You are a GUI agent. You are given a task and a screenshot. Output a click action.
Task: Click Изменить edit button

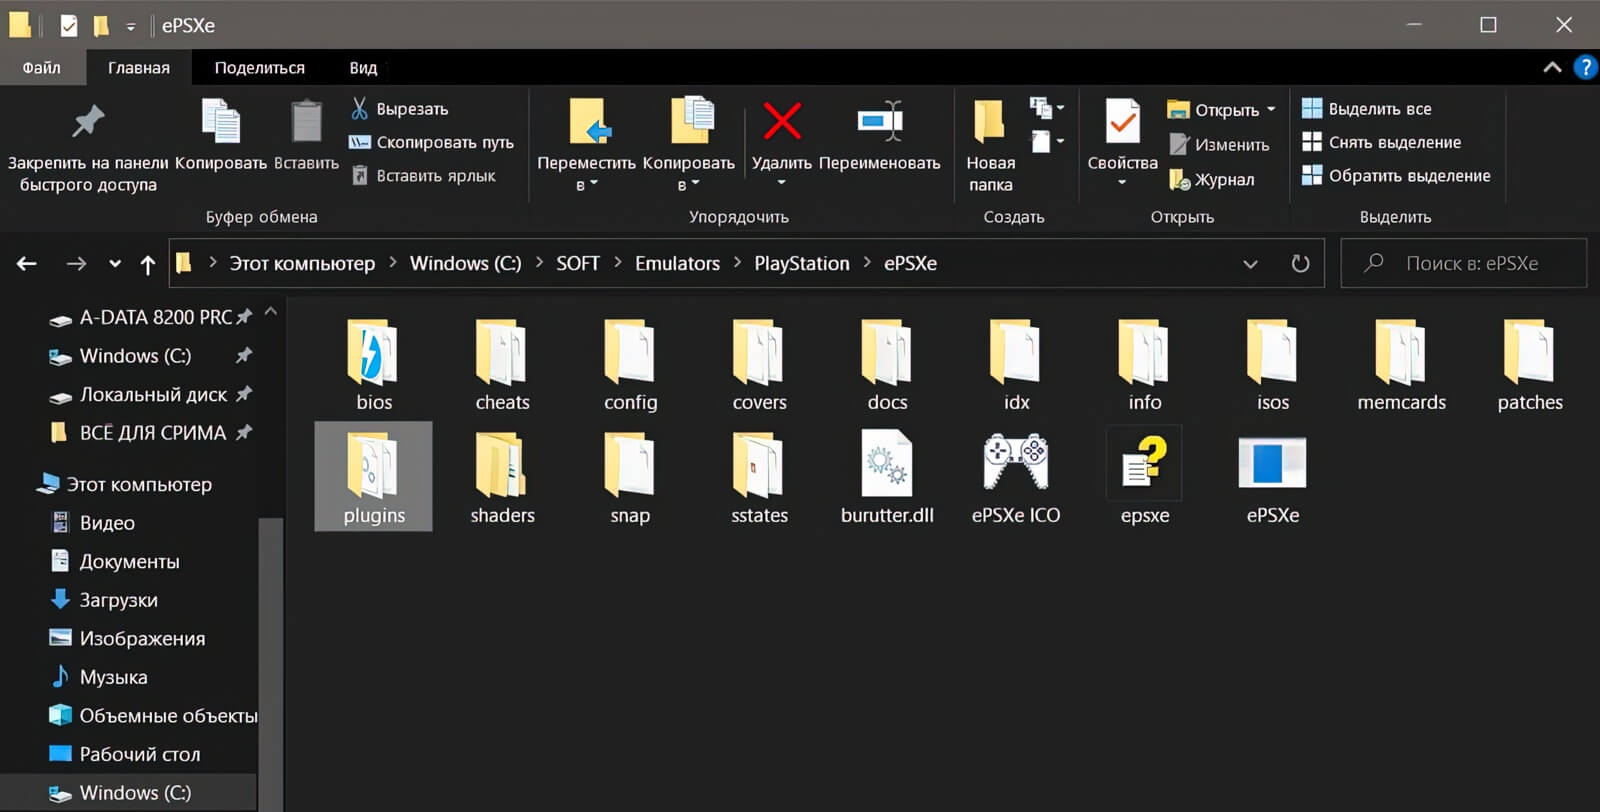point(1220,144)
